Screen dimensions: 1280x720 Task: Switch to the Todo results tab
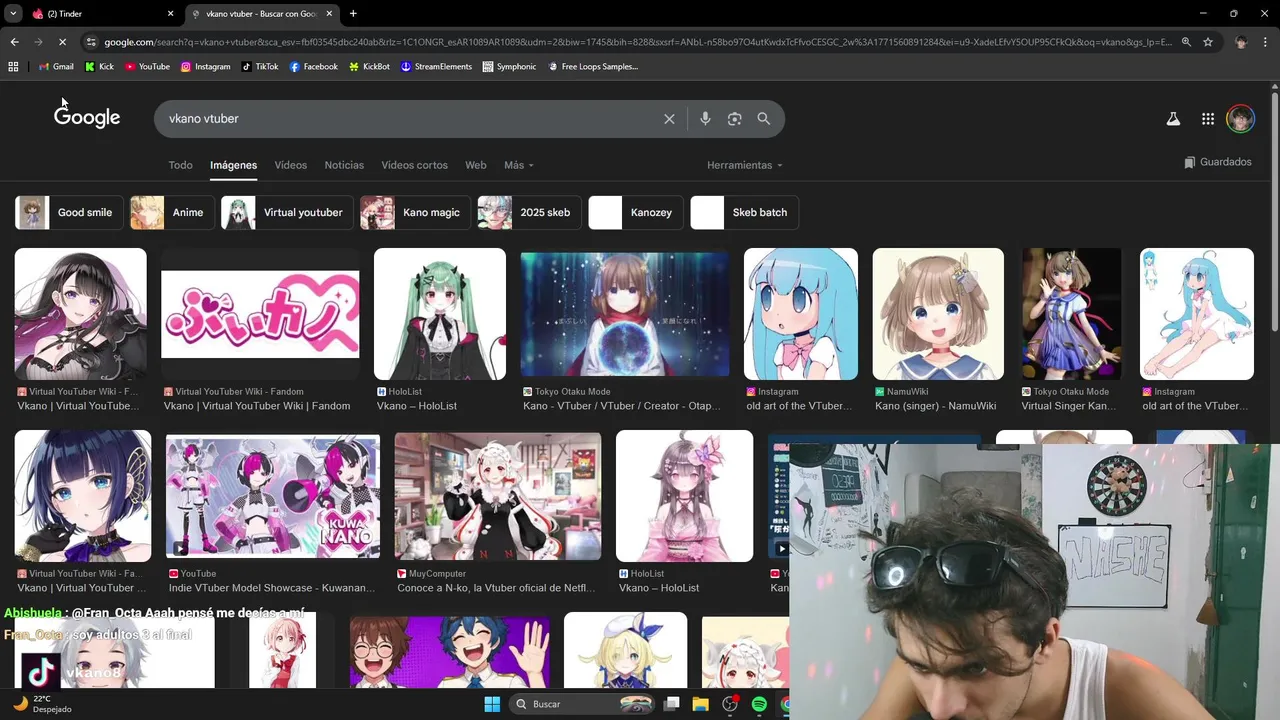pos(180,165)
